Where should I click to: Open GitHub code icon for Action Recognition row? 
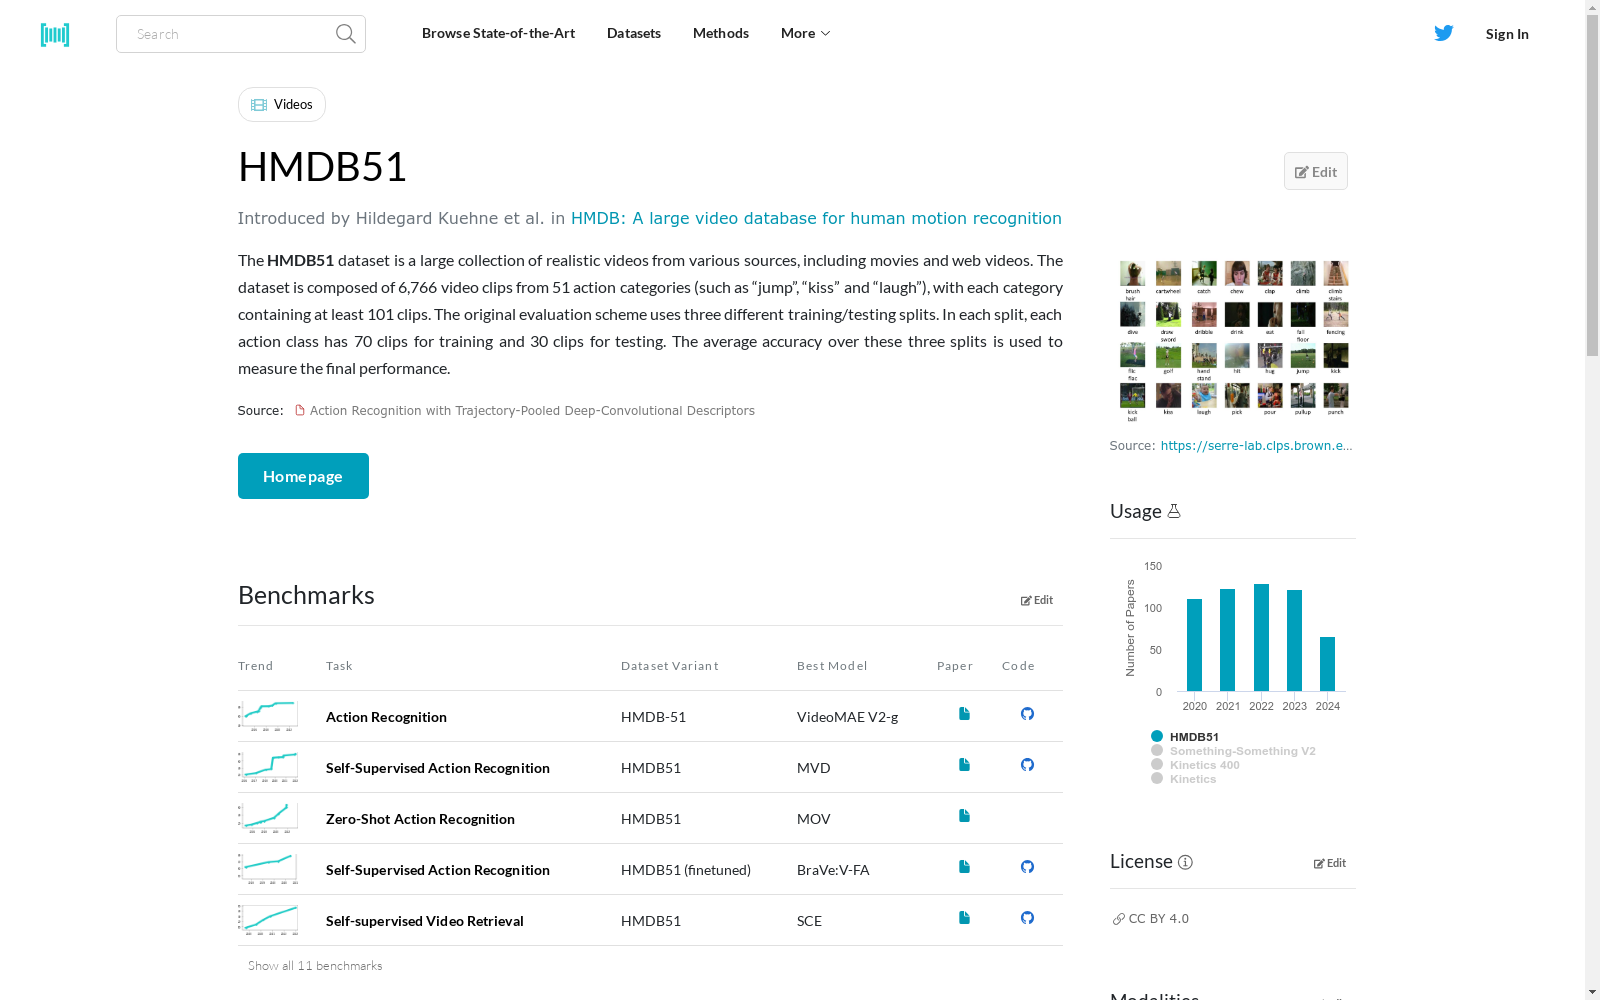point(1027,714)
